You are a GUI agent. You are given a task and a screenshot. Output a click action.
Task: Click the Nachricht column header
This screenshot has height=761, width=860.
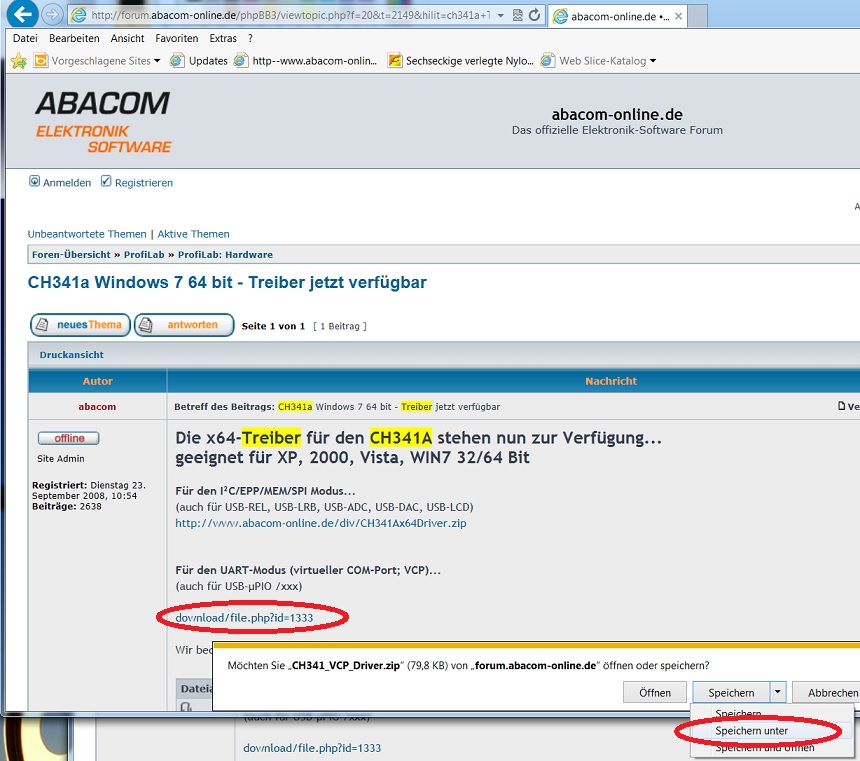point(611,381)
